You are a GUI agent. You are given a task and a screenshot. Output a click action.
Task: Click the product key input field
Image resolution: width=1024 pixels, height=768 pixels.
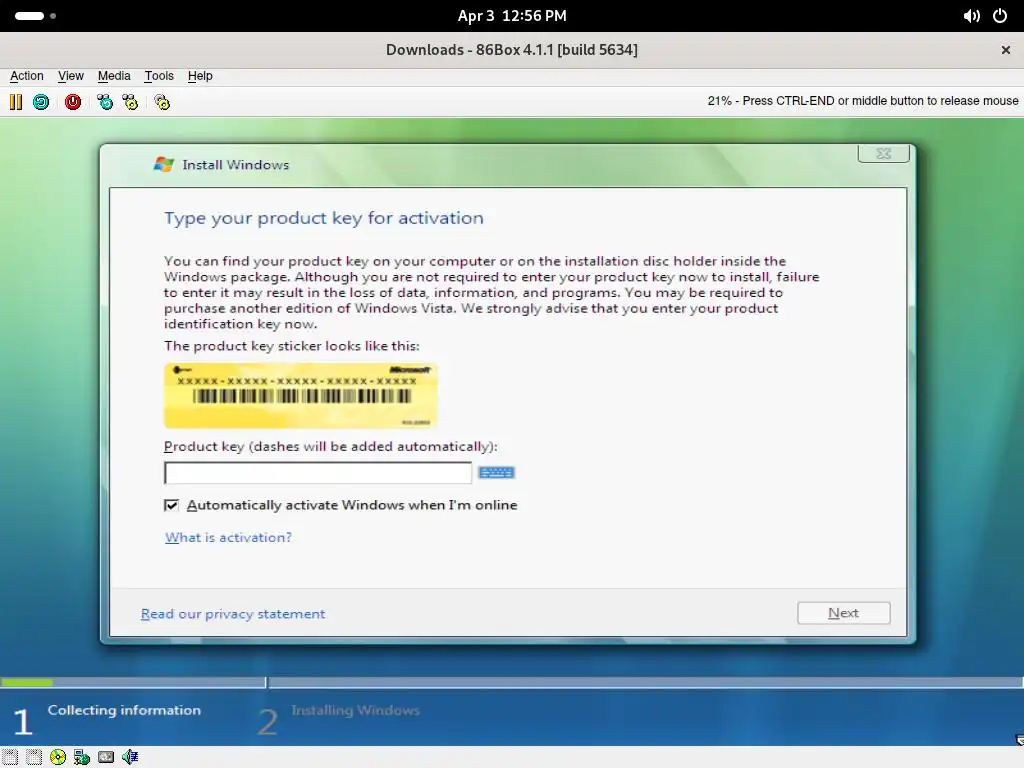tap(318, 472)
